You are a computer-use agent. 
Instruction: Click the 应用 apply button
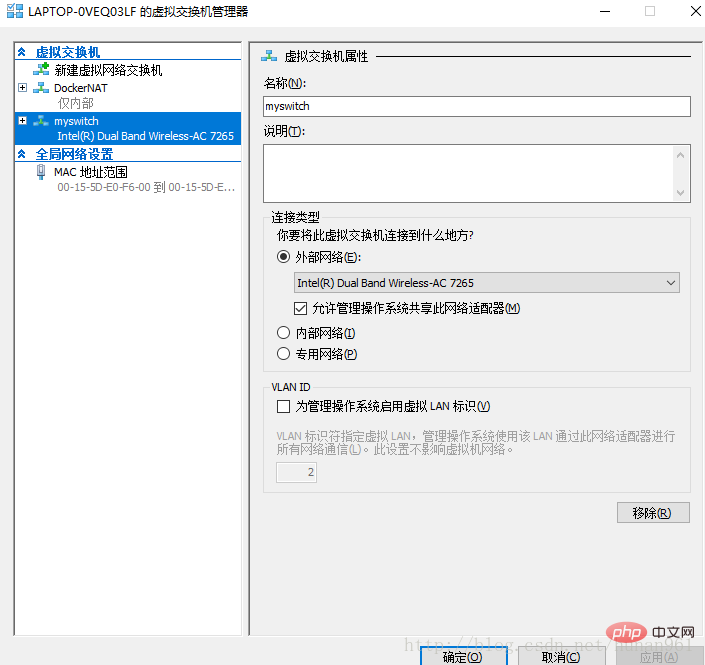[659, 656]
